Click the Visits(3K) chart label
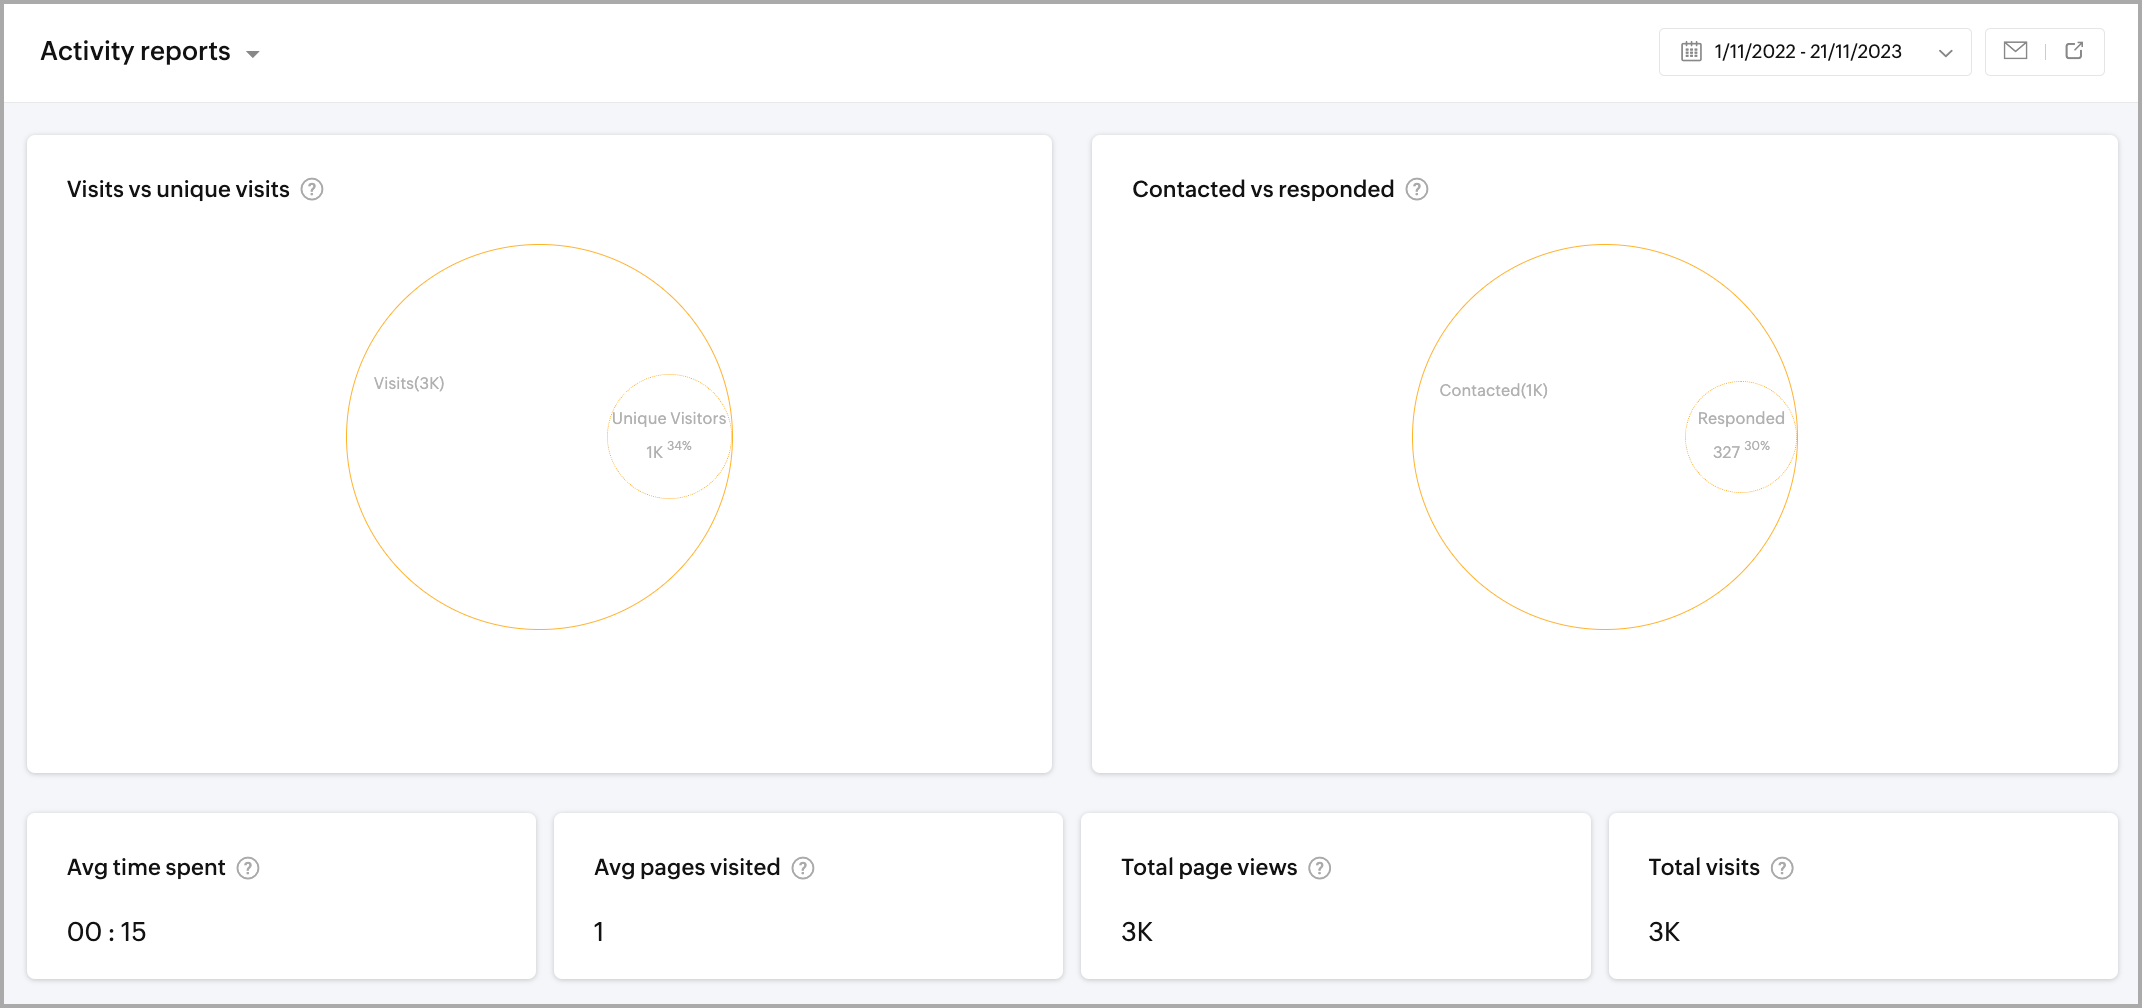Viewport: 2142px width, 1008px height. tap(409, 383)
